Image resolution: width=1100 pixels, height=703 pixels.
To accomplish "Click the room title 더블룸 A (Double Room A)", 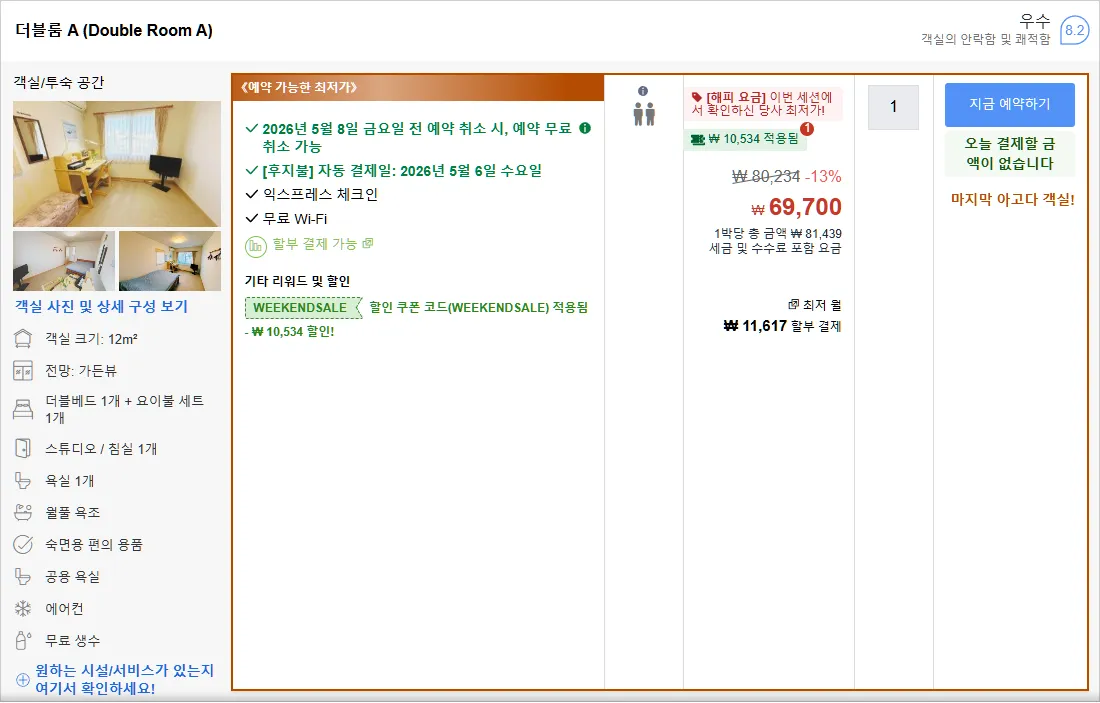I will [x=114, y=30].
